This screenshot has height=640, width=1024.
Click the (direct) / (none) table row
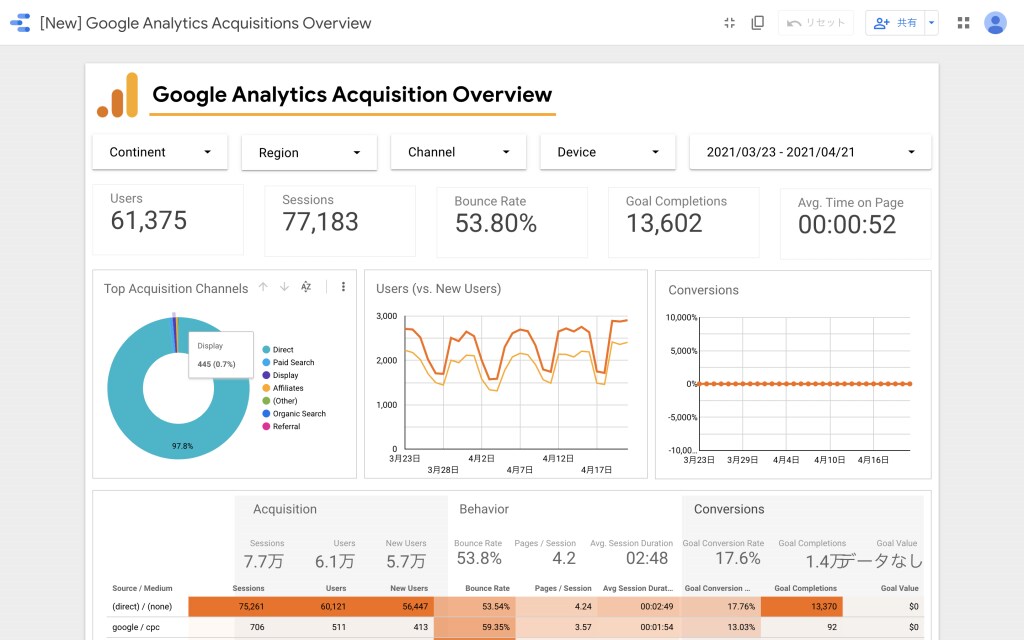coord(515,606)
